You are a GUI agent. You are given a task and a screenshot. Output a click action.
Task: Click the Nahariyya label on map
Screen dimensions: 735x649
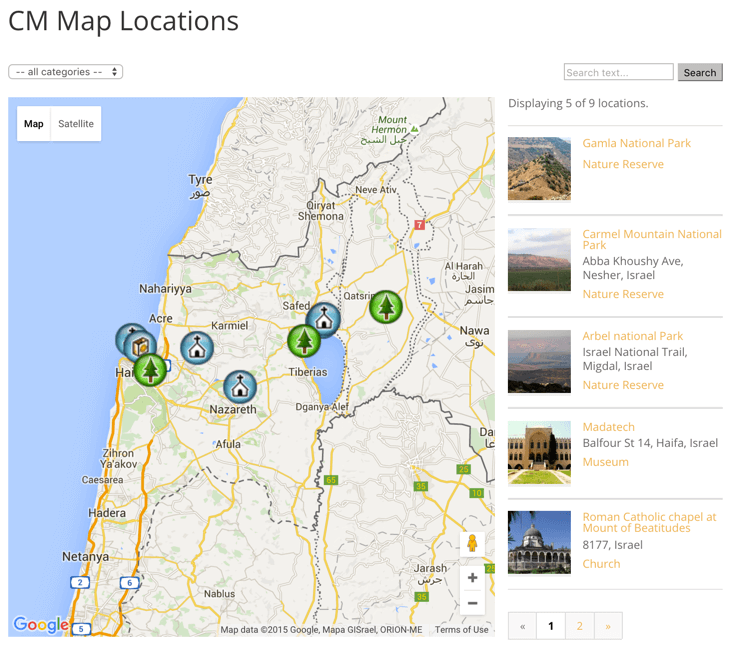point(165,289)
